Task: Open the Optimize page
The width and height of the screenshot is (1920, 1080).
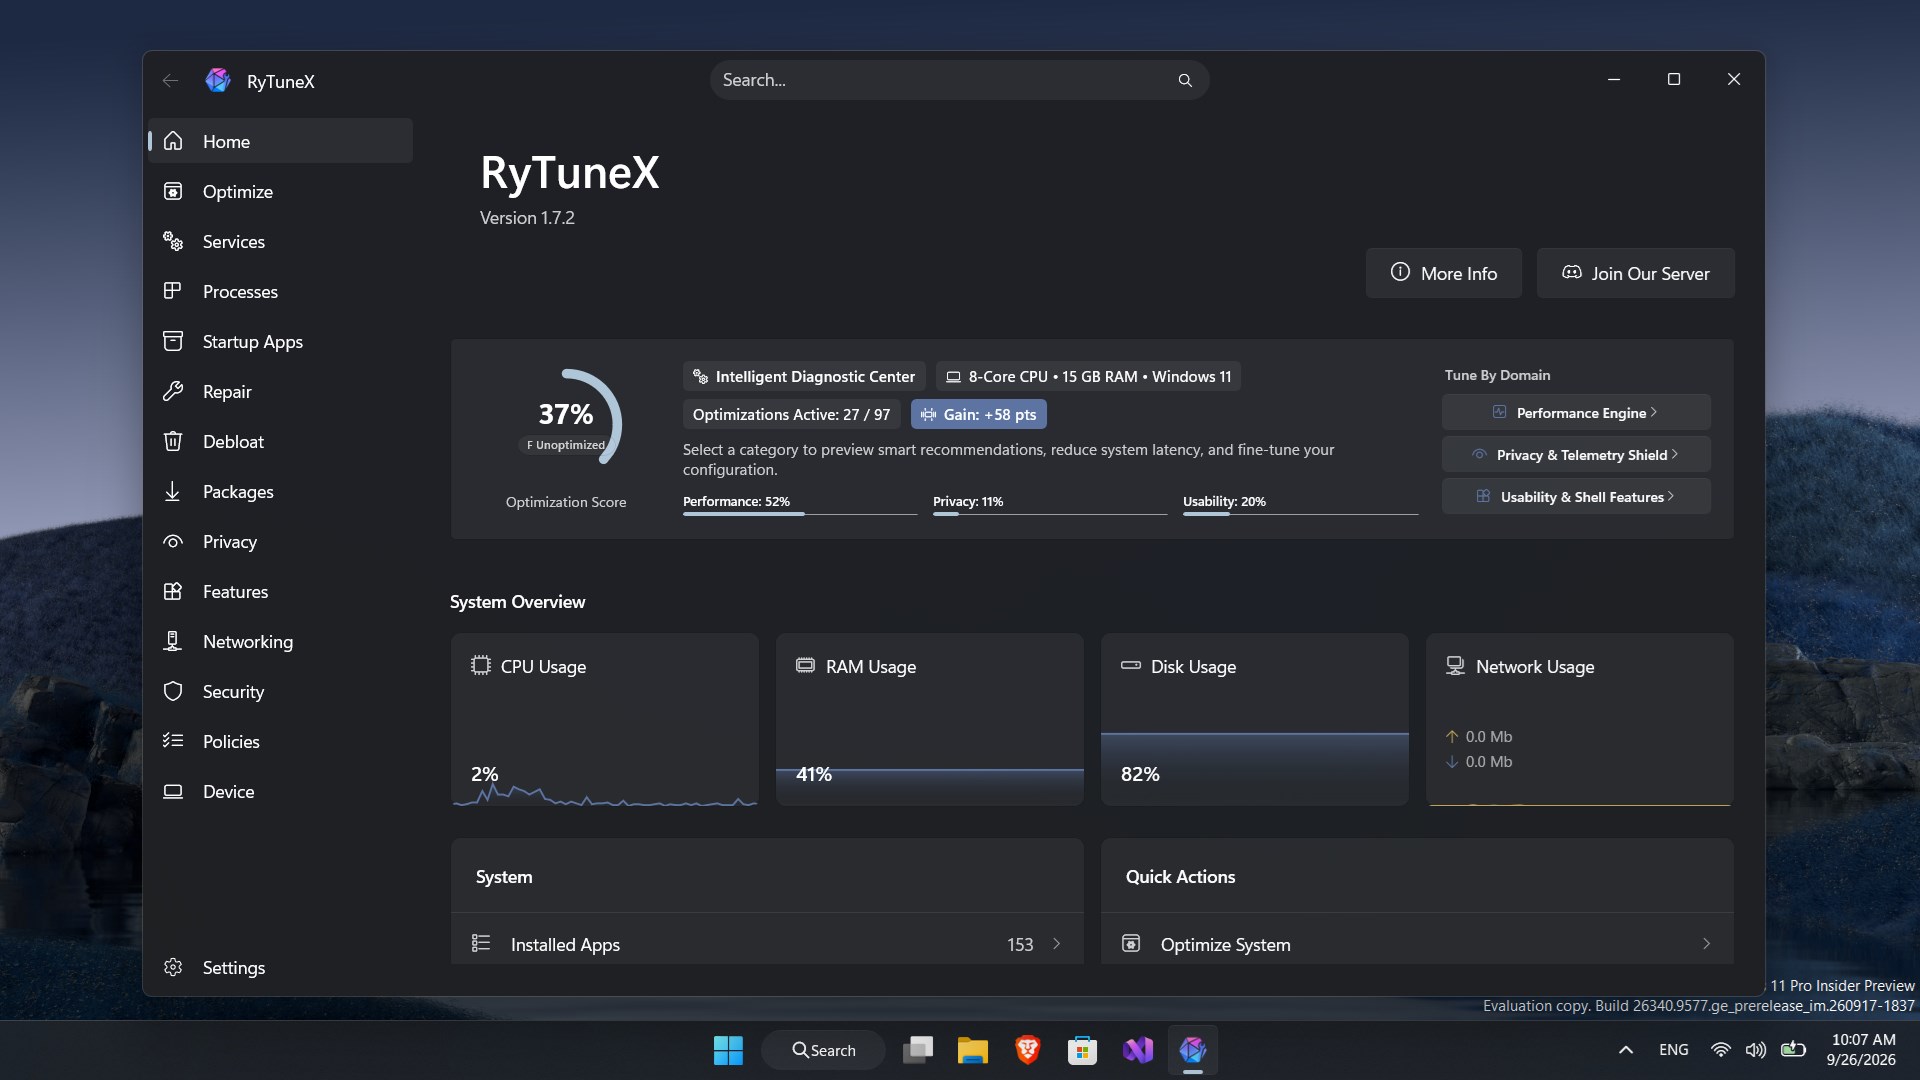Action: (280, 191)
